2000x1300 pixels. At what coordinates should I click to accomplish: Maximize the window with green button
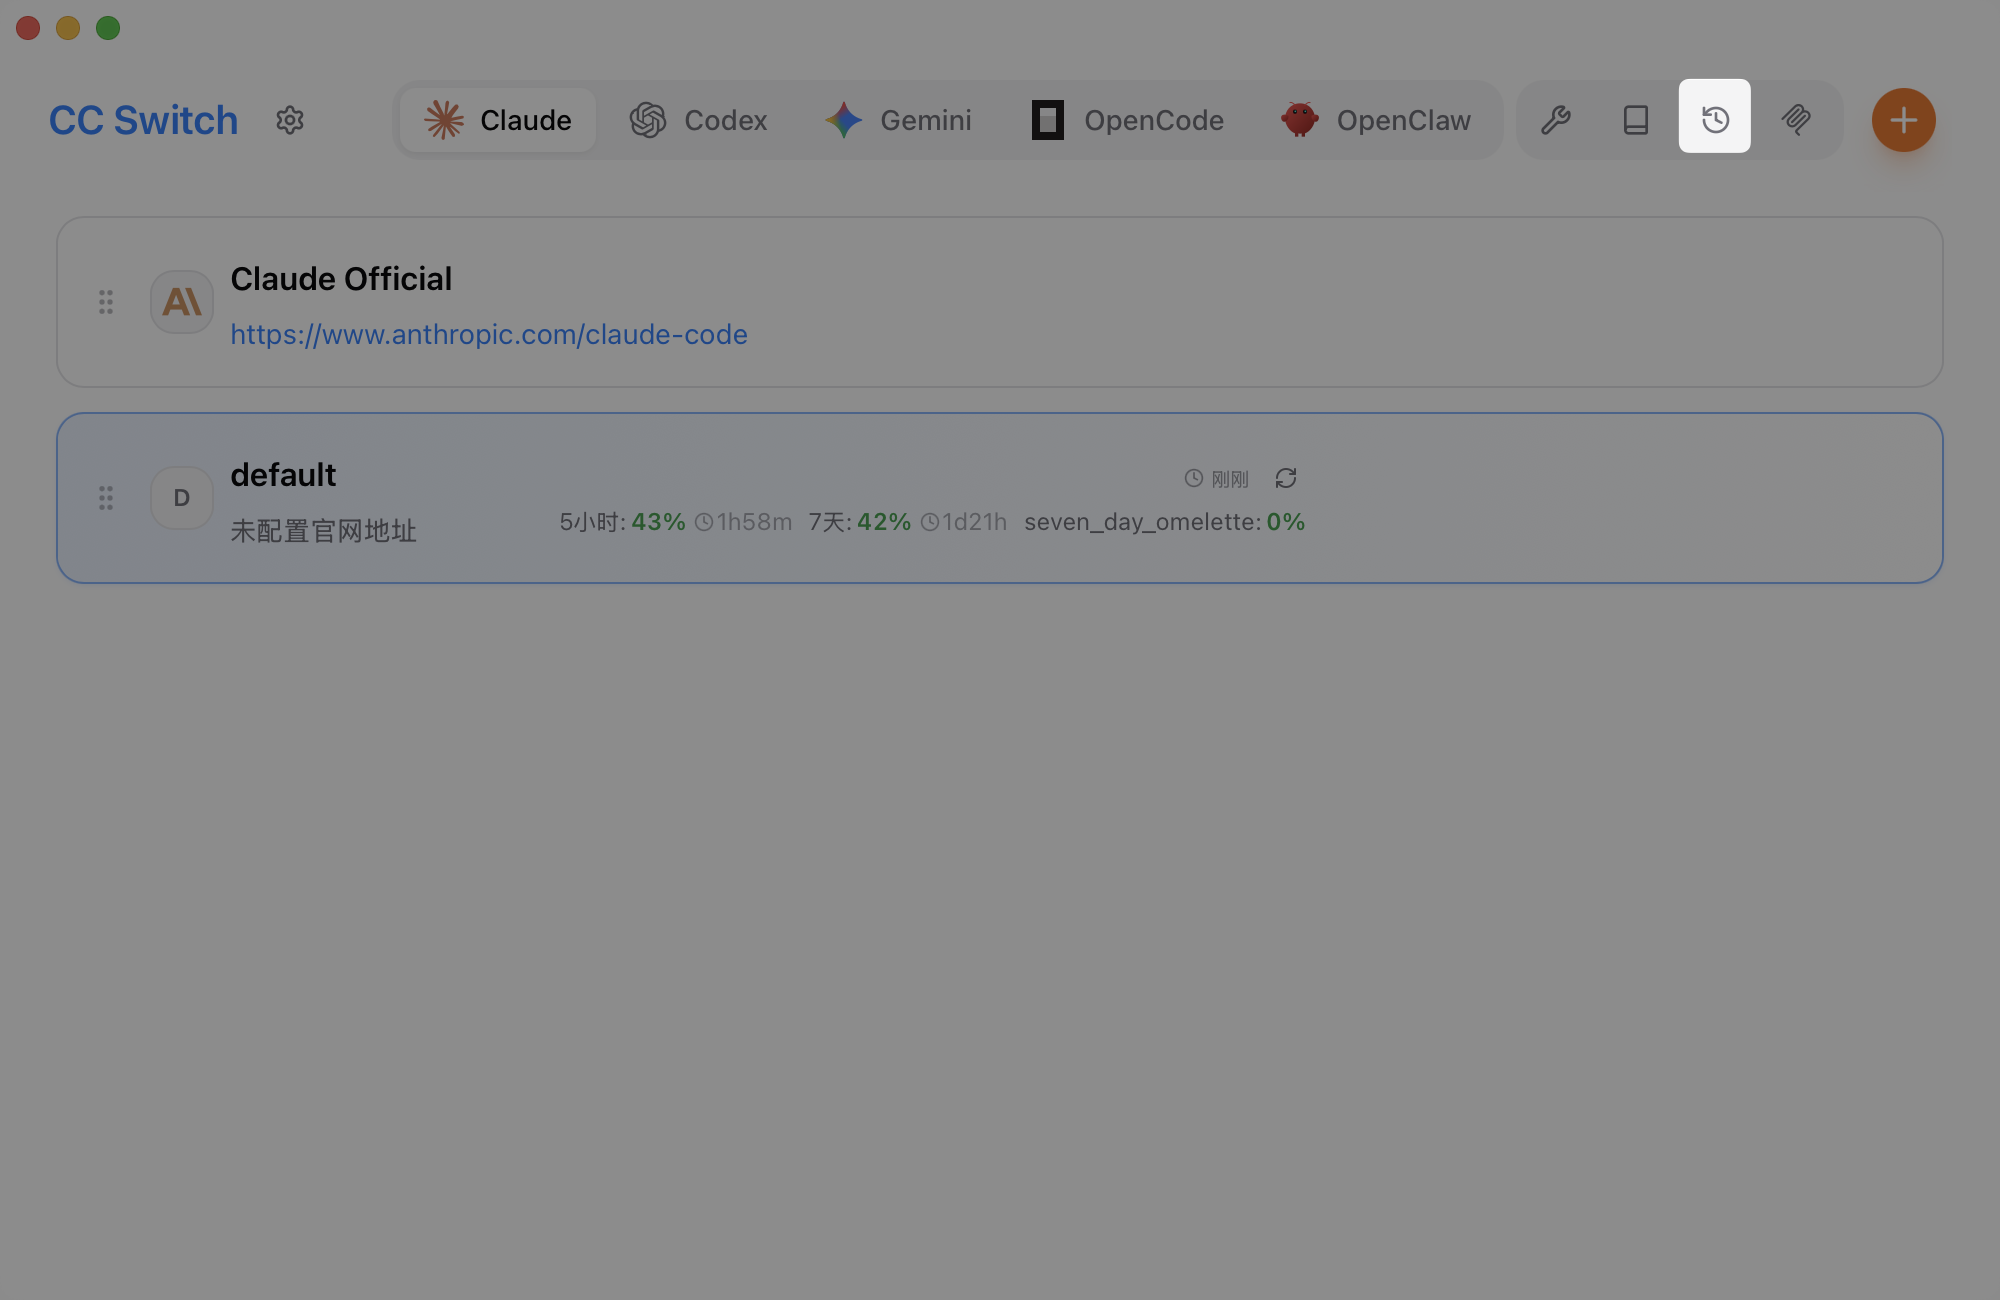click(x=108, y=28)
